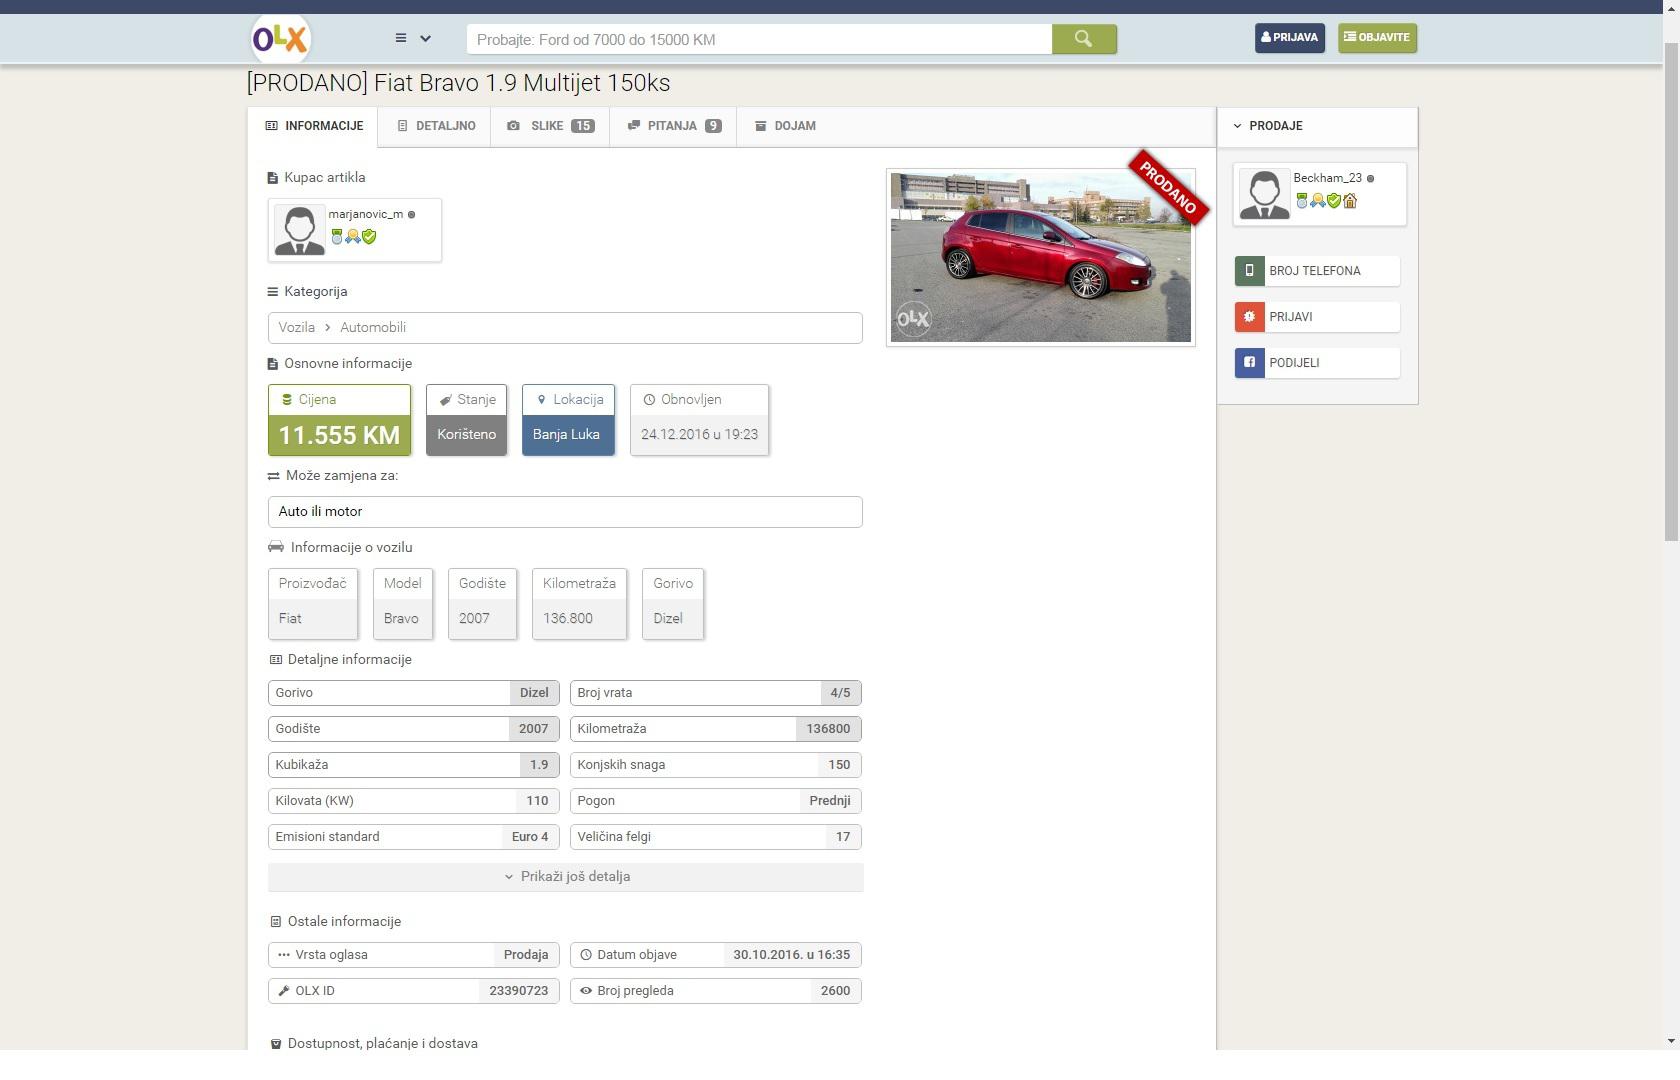Open buyer marjanovic_m avatar
Image resolution: width=1680 pixels, height=1080 pixels.
pos(299,230)
